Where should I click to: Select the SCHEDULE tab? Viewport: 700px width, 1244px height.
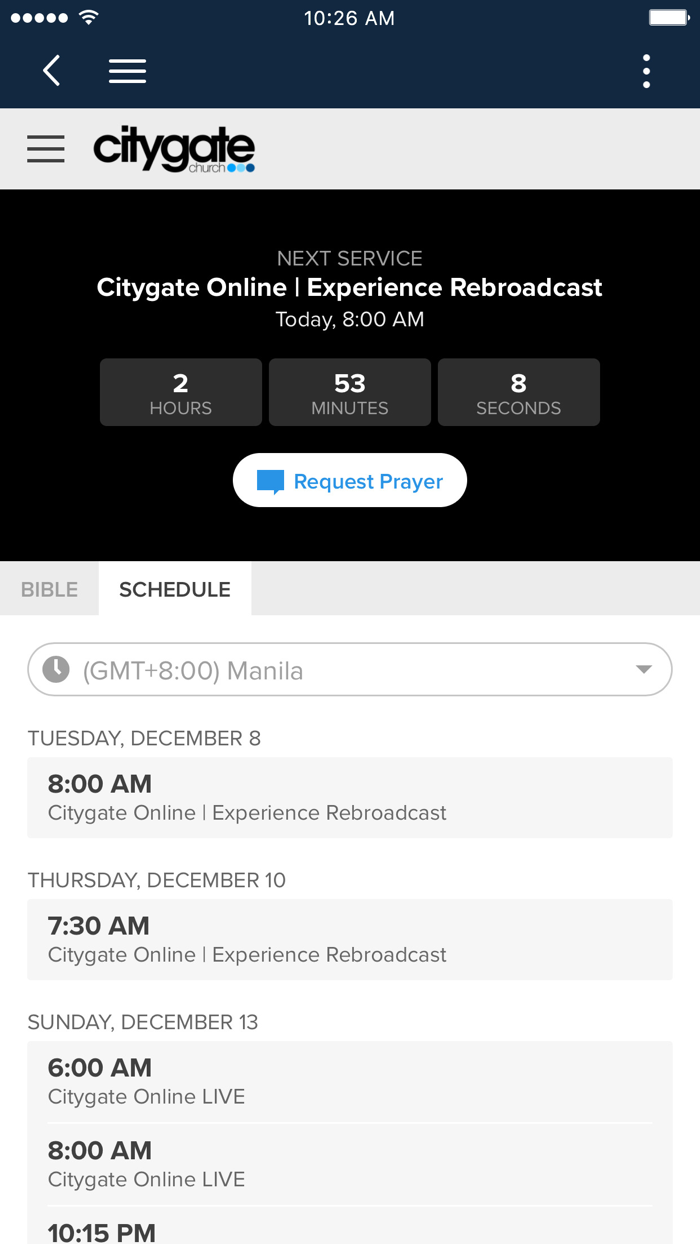point(175,589)
